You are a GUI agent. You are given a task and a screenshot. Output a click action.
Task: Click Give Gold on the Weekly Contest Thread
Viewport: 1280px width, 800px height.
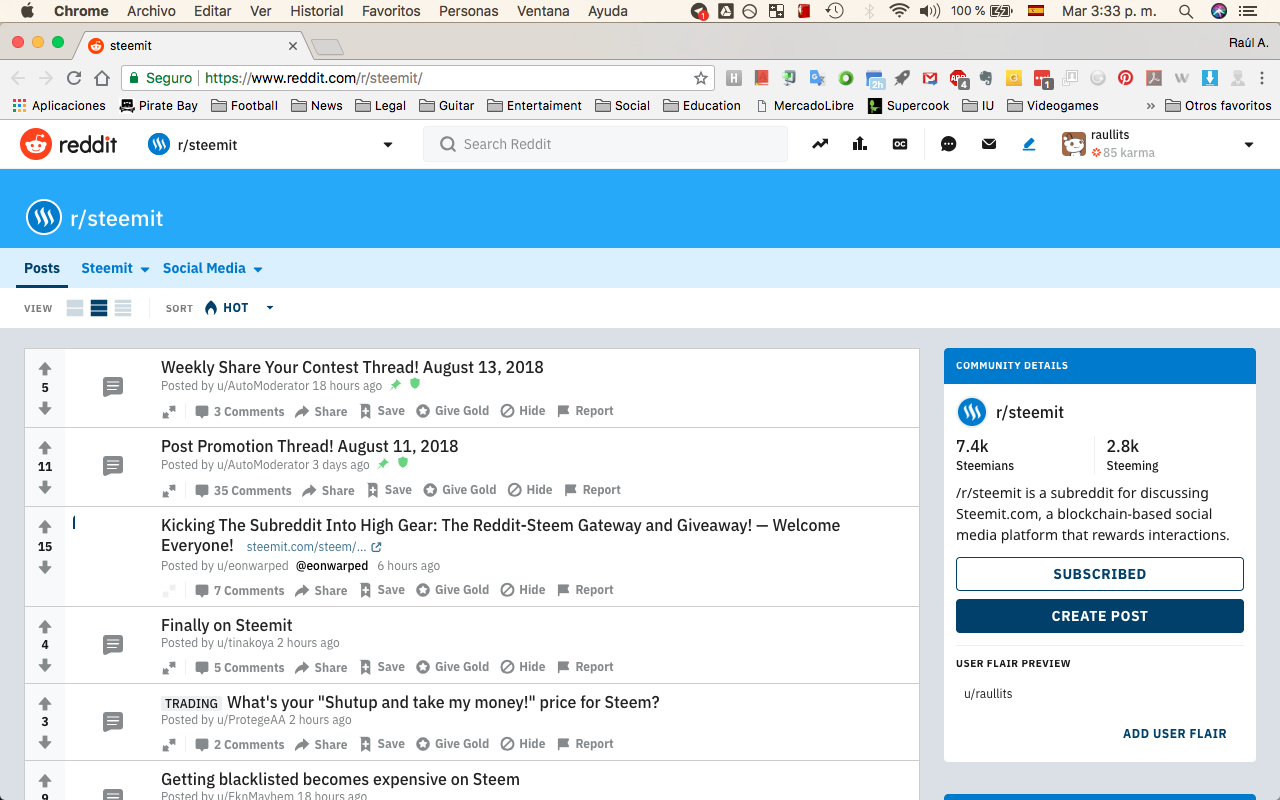pyautogui.click(x=453, y=411)
